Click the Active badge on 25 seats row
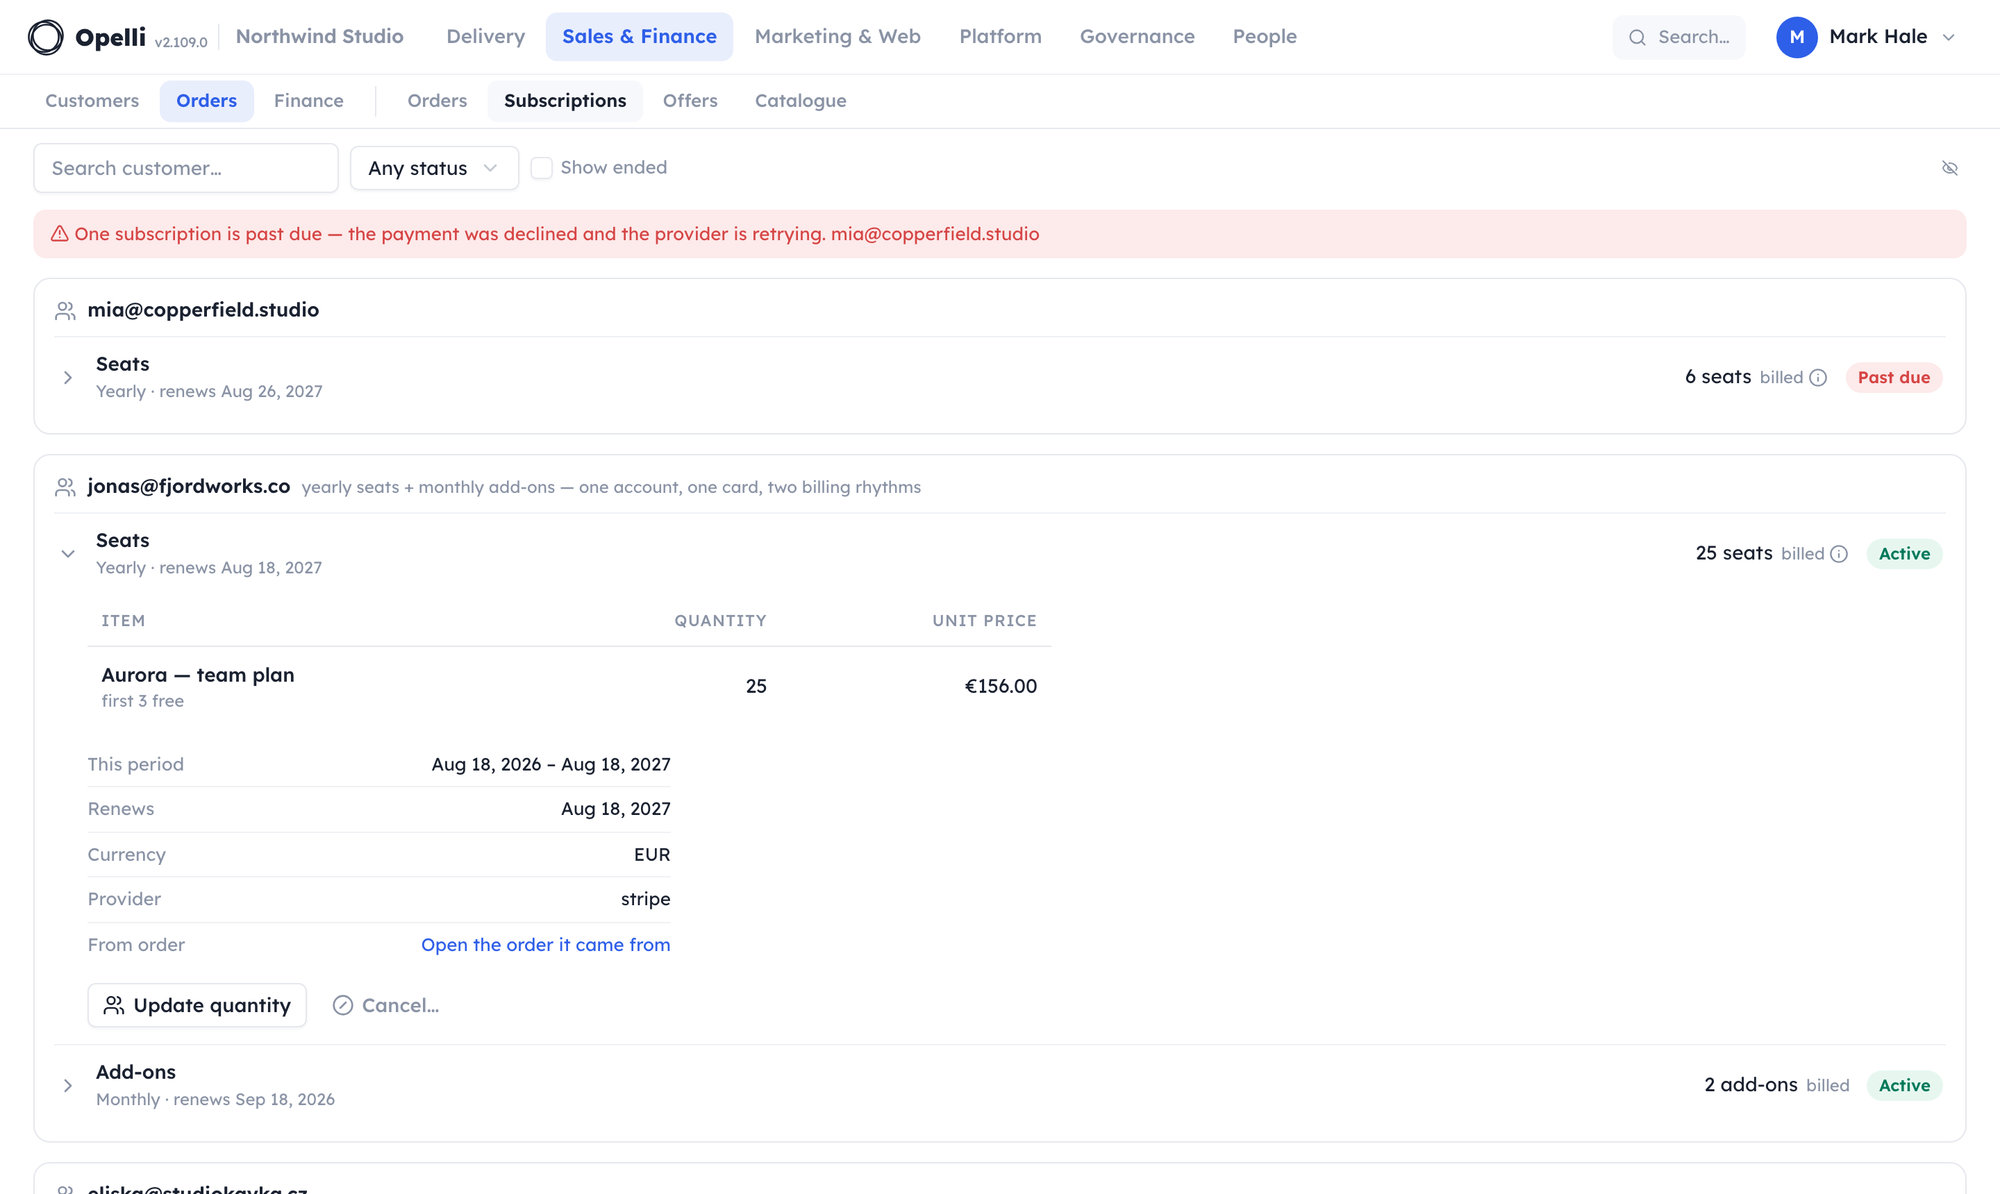This screenshot has height=1194, width=2000. click(x=1904, y=554)
